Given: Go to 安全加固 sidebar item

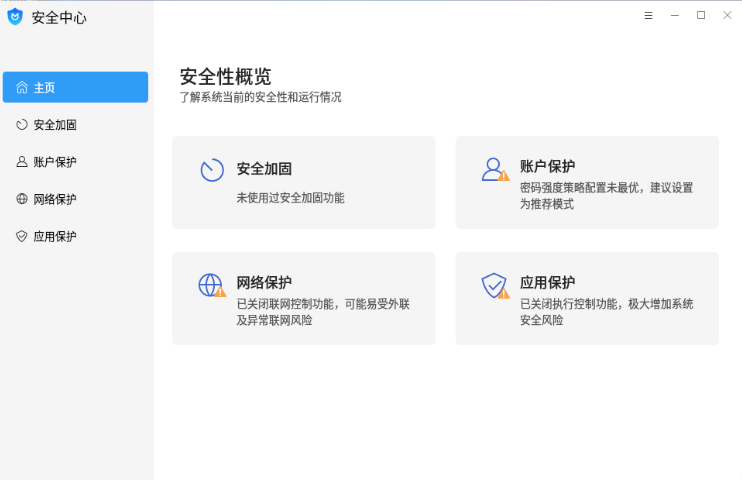Looking at the screenshot, I should (75, 124).
